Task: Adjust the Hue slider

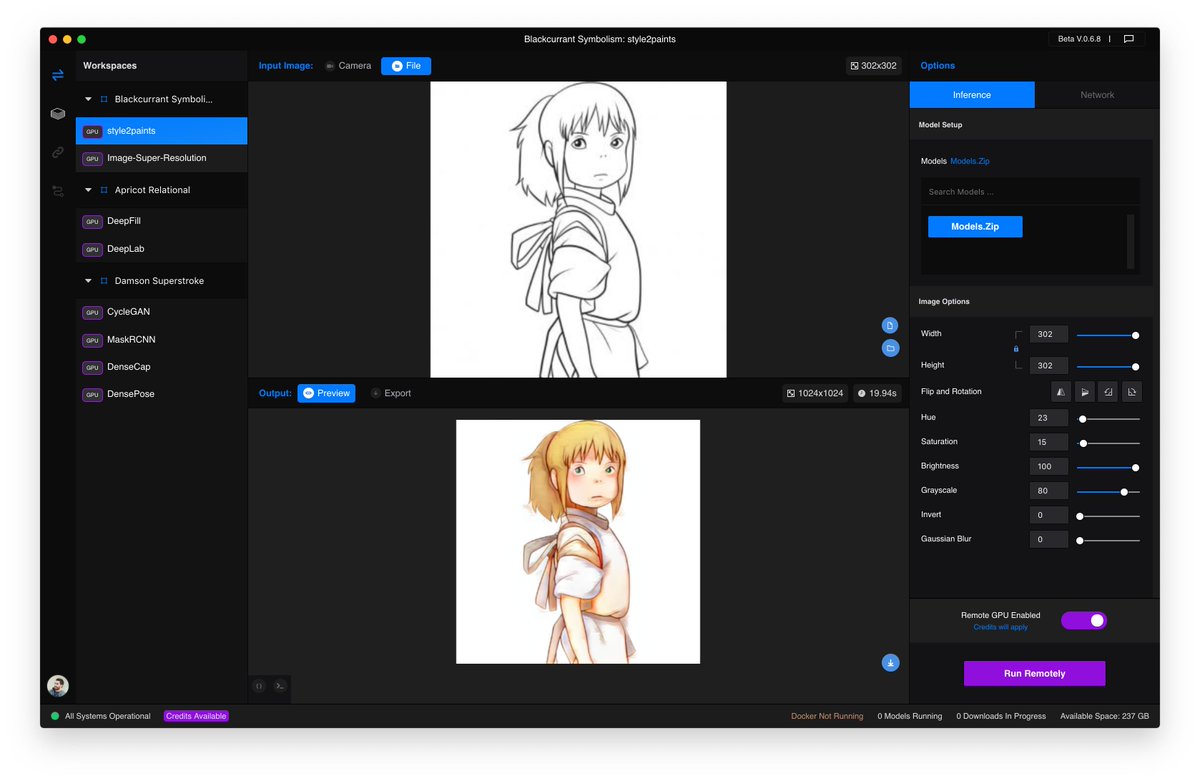Action: click(1108, 419)
